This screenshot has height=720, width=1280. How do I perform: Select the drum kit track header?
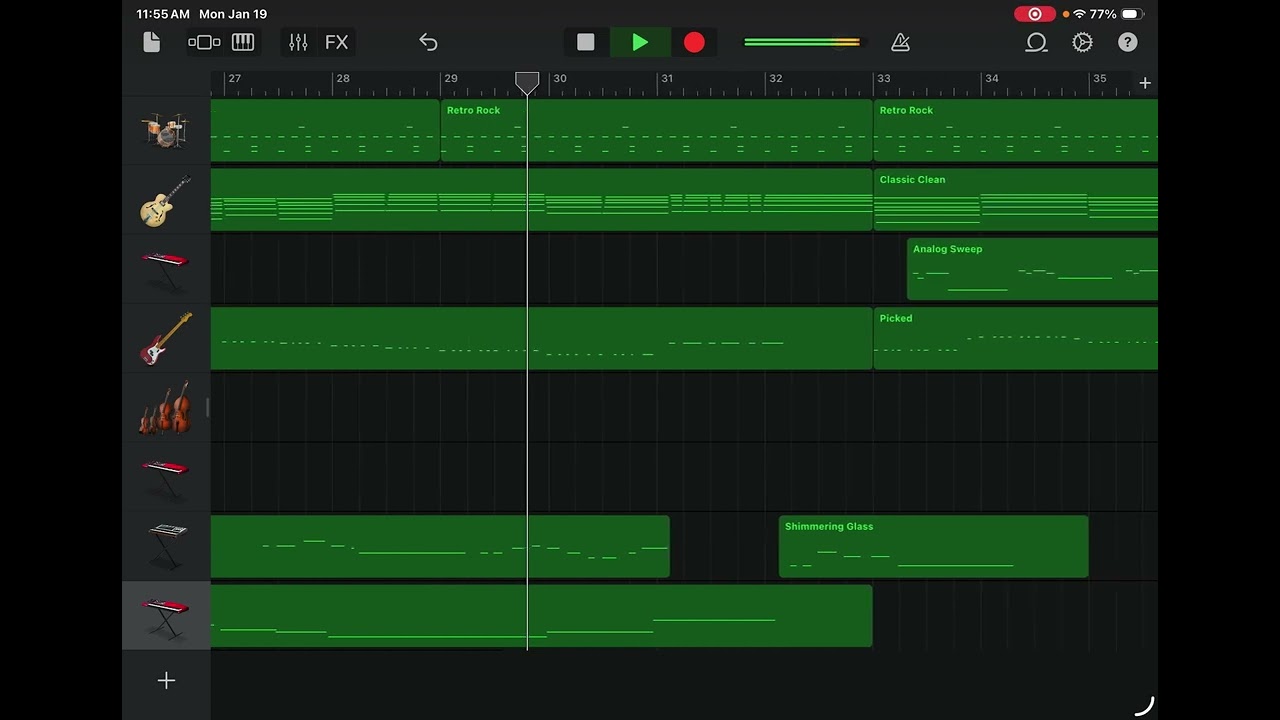tap(166, 130)
